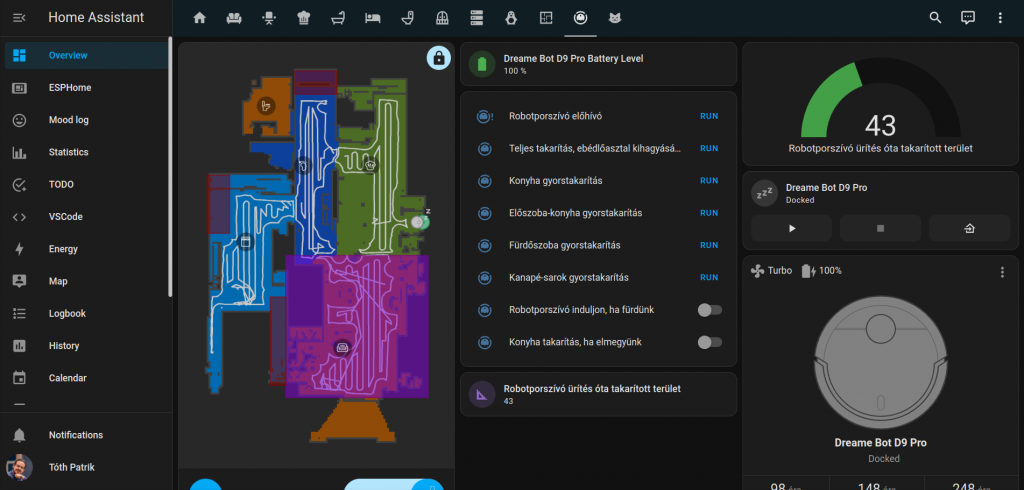The width and height of the screenshot is (1024, 490).
Task: Open the arched window tab
Action: [x=442, y=18]
